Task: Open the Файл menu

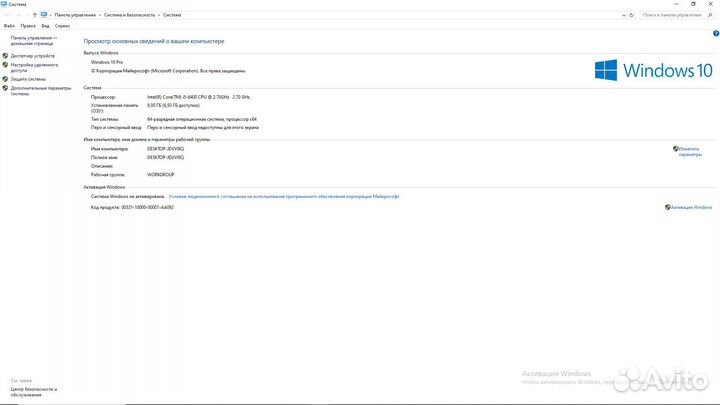Action: [9, 25]
